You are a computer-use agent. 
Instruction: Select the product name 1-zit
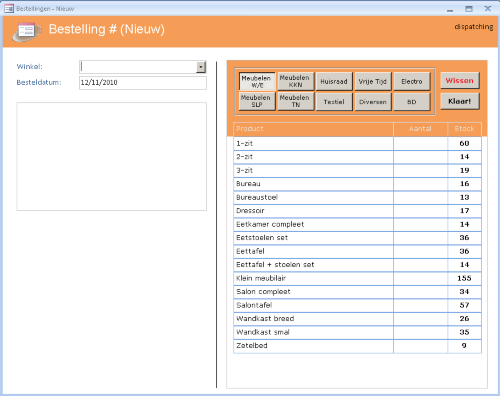(x=245, y=144)
